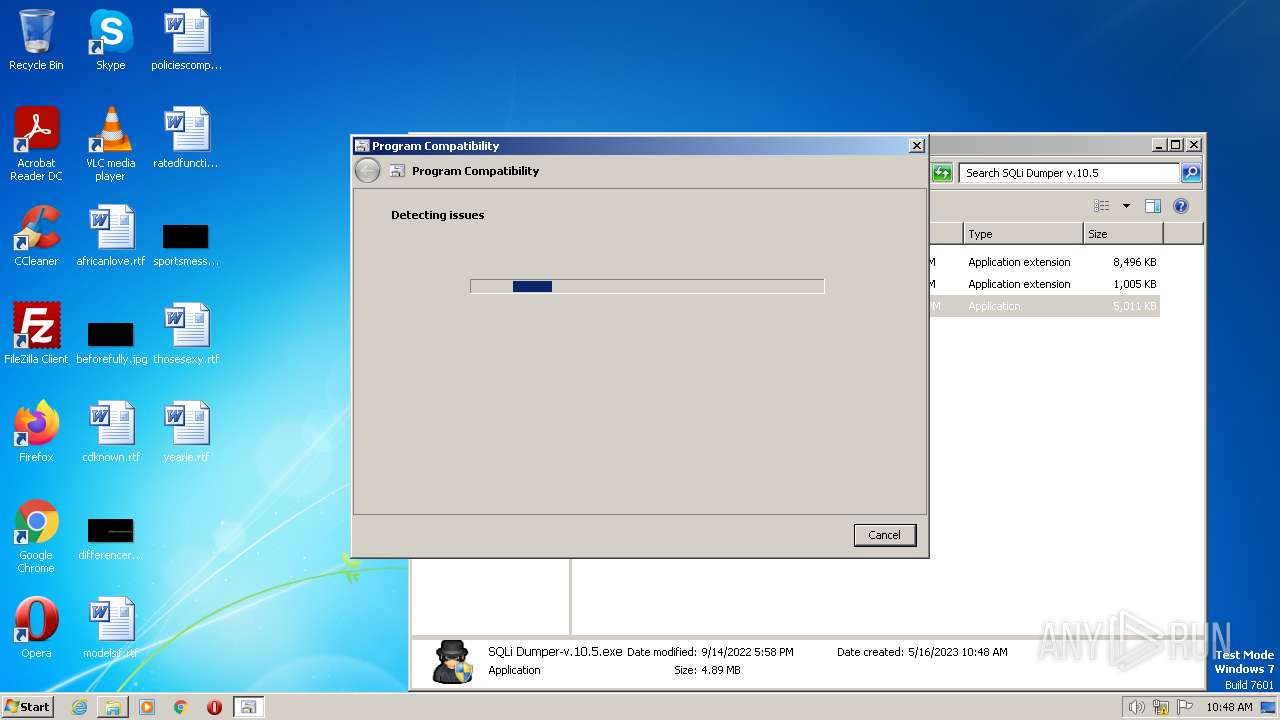1280x720 pixels.
Task: Open the Action Center flag icon
Action: pos(1184,707)
